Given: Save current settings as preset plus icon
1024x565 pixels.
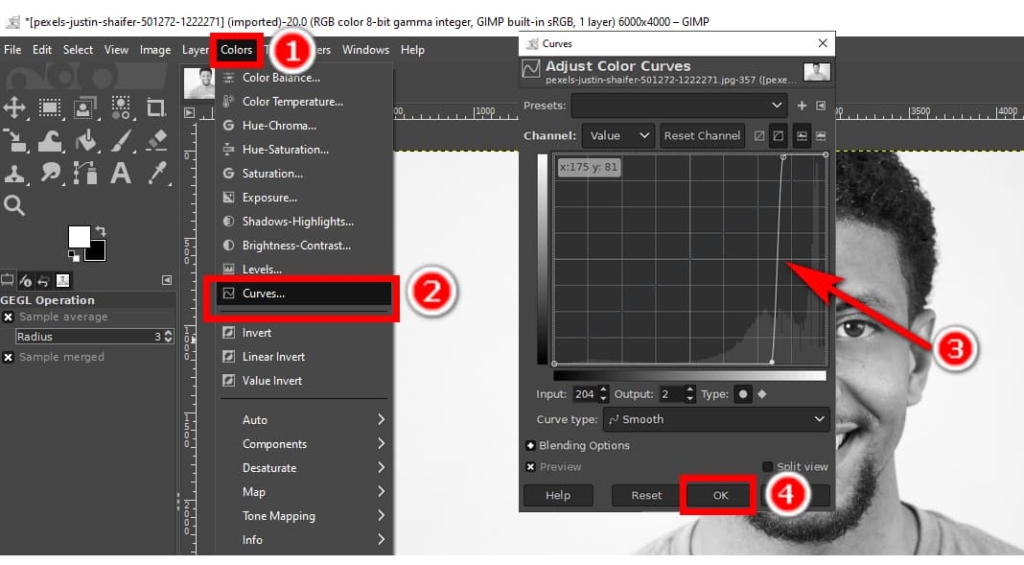Looking at the screenshot, I should coord(802,105).
